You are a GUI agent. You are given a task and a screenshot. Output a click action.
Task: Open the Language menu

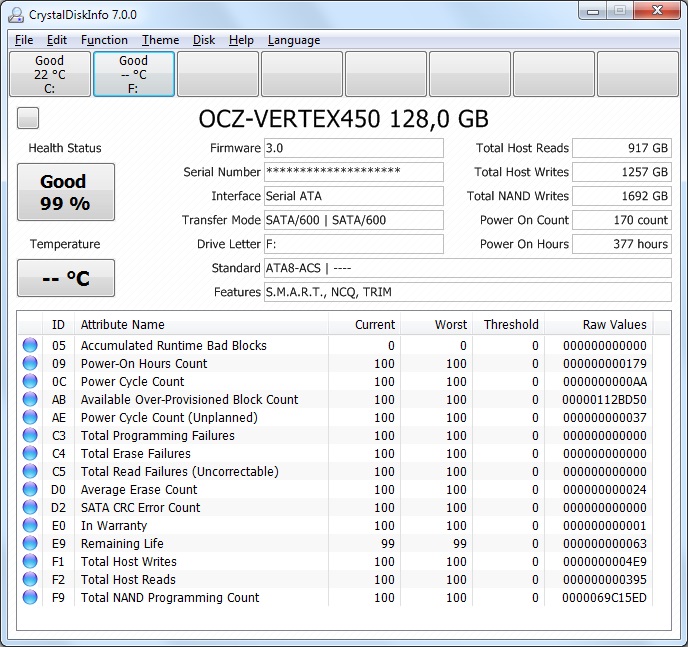coord(294,40)
